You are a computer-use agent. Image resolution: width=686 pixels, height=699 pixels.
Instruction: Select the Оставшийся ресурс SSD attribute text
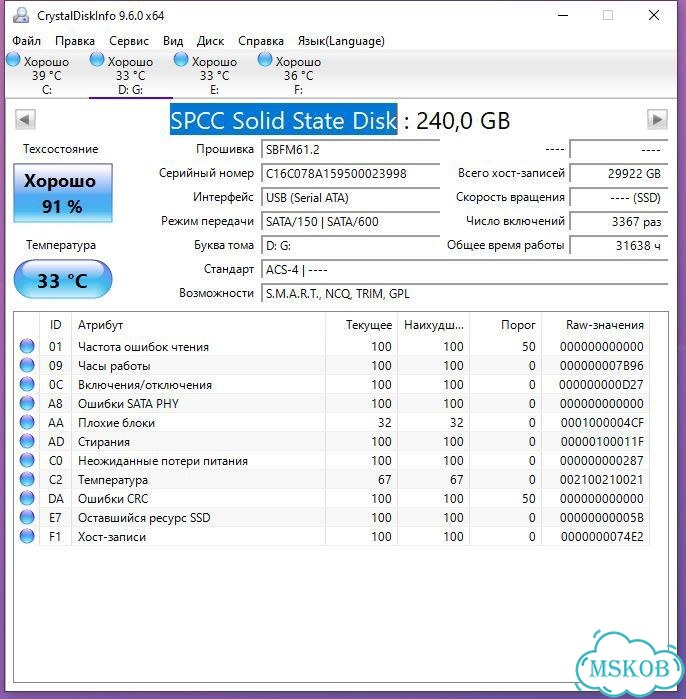click(x=144, y=518)
